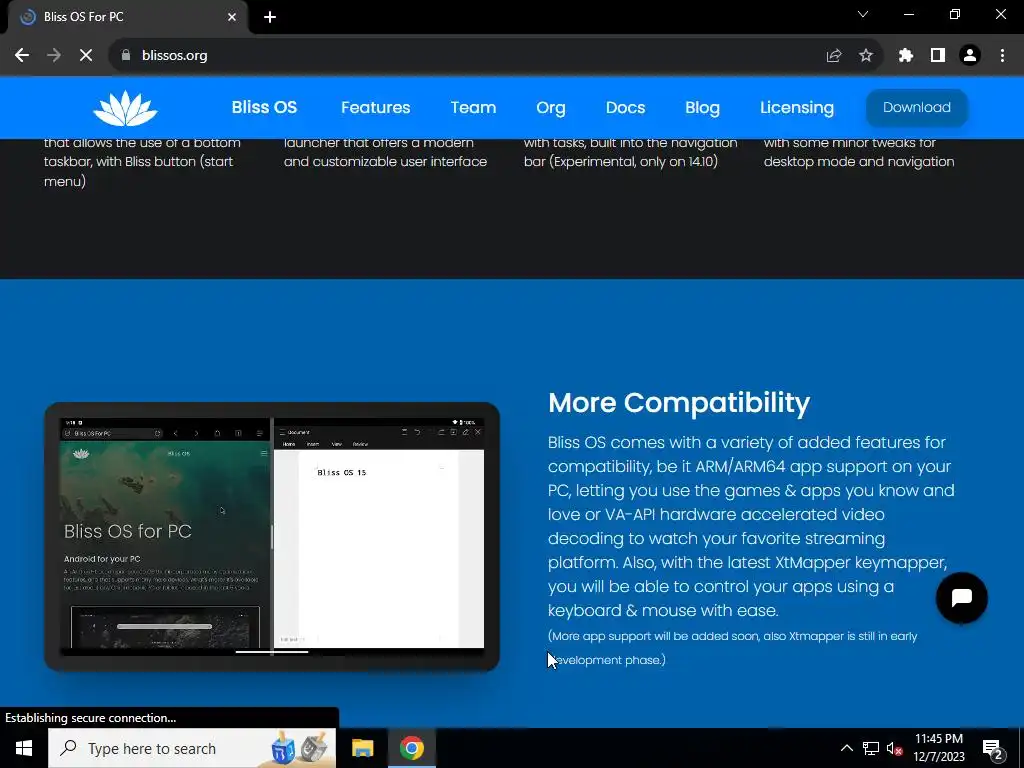Open Blog nav menu item
The width and height of the screenshot is (1024, 768).
(703, 108)
